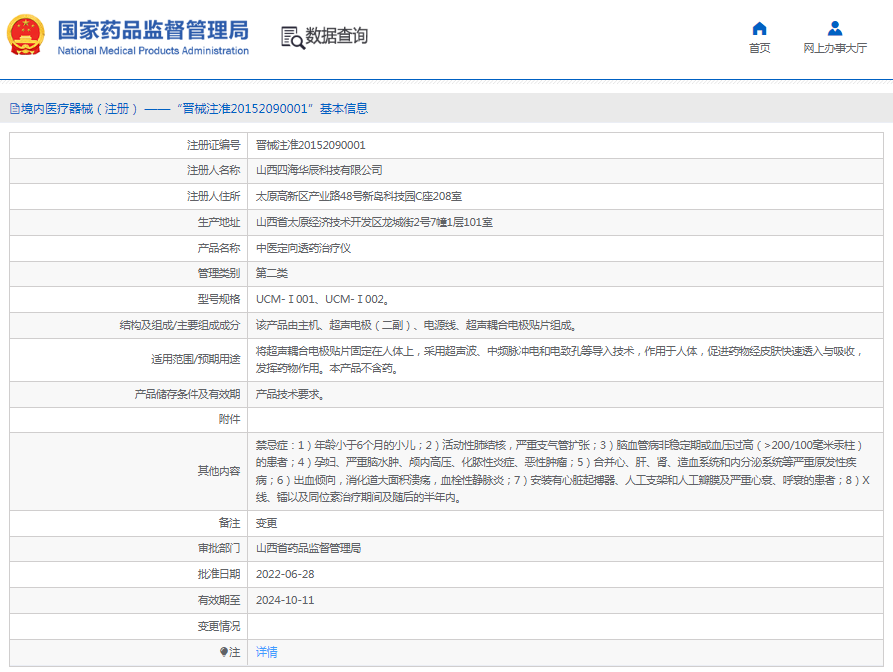Click the 数据查询 magnifier icon
893x672 pixels.
tap(292, 37)
